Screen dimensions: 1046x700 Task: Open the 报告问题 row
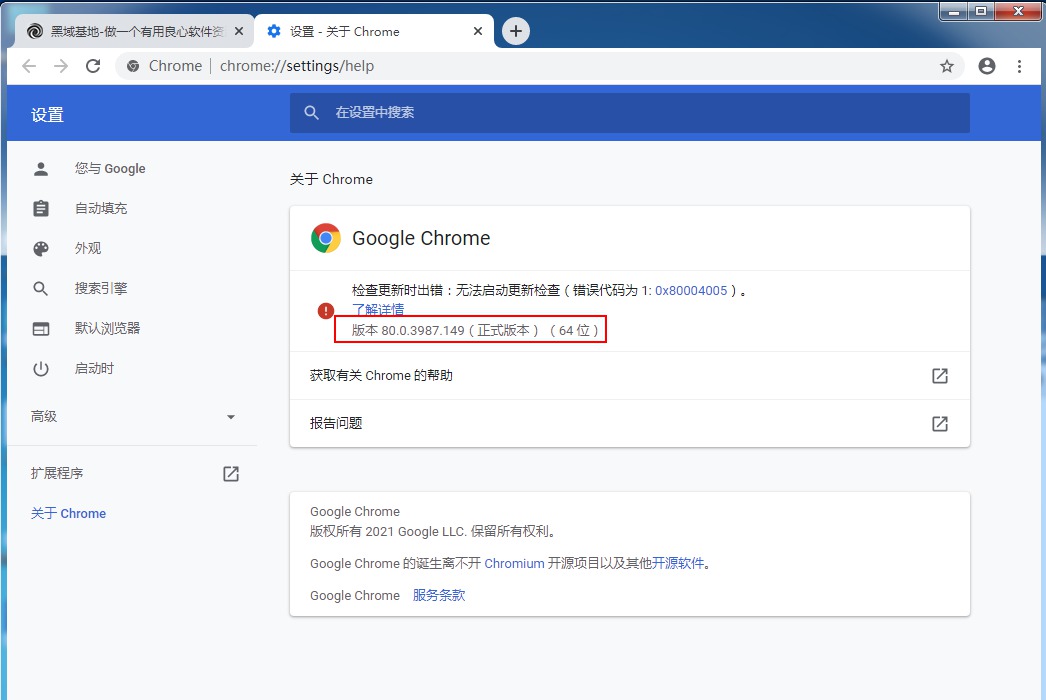coord(630,424)
